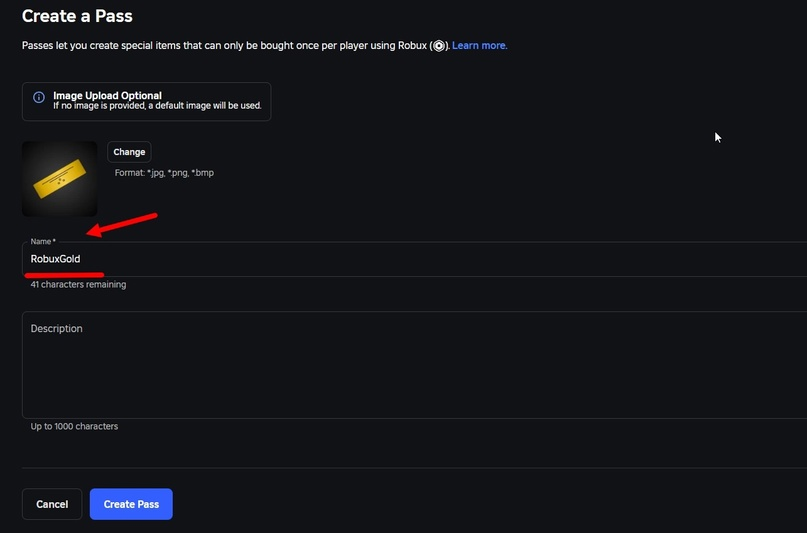Select the gold pass thumbnail image
The width and height of the screenshot is (807, 533).
pos(60,179)
